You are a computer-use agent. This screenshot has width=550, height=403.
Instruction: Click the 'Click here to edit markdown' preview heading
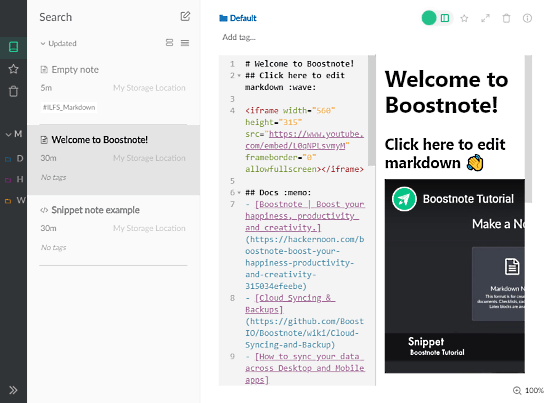[445, 154]
